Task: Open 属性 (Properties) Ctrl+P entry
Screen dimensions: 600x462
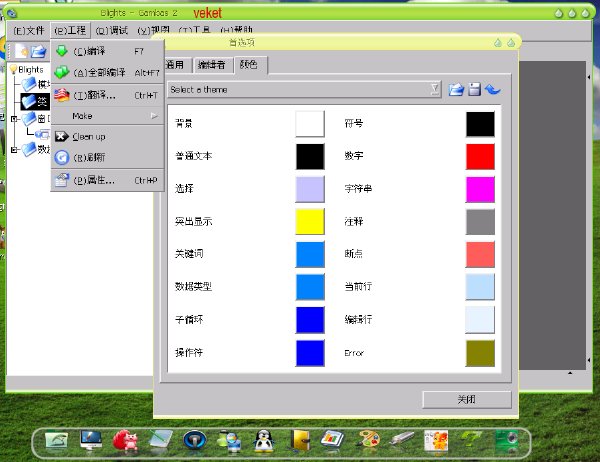Action: click(108, 180)
